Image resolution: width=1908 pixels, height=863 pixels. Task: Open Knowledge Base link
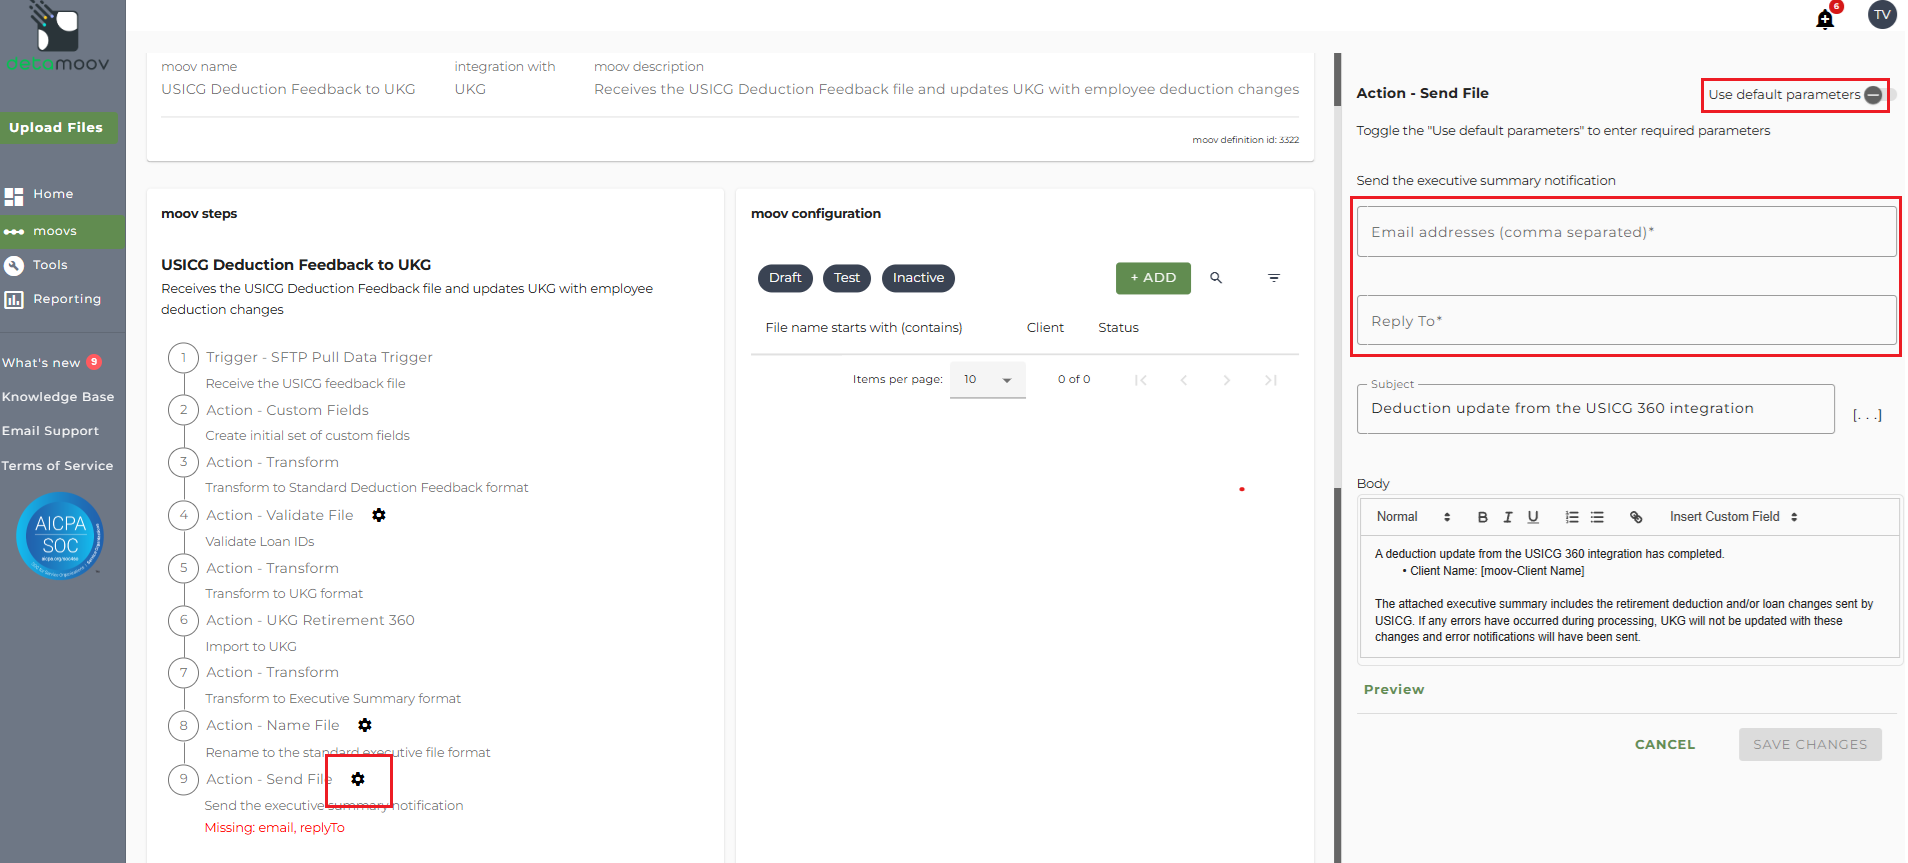[58, 397]
